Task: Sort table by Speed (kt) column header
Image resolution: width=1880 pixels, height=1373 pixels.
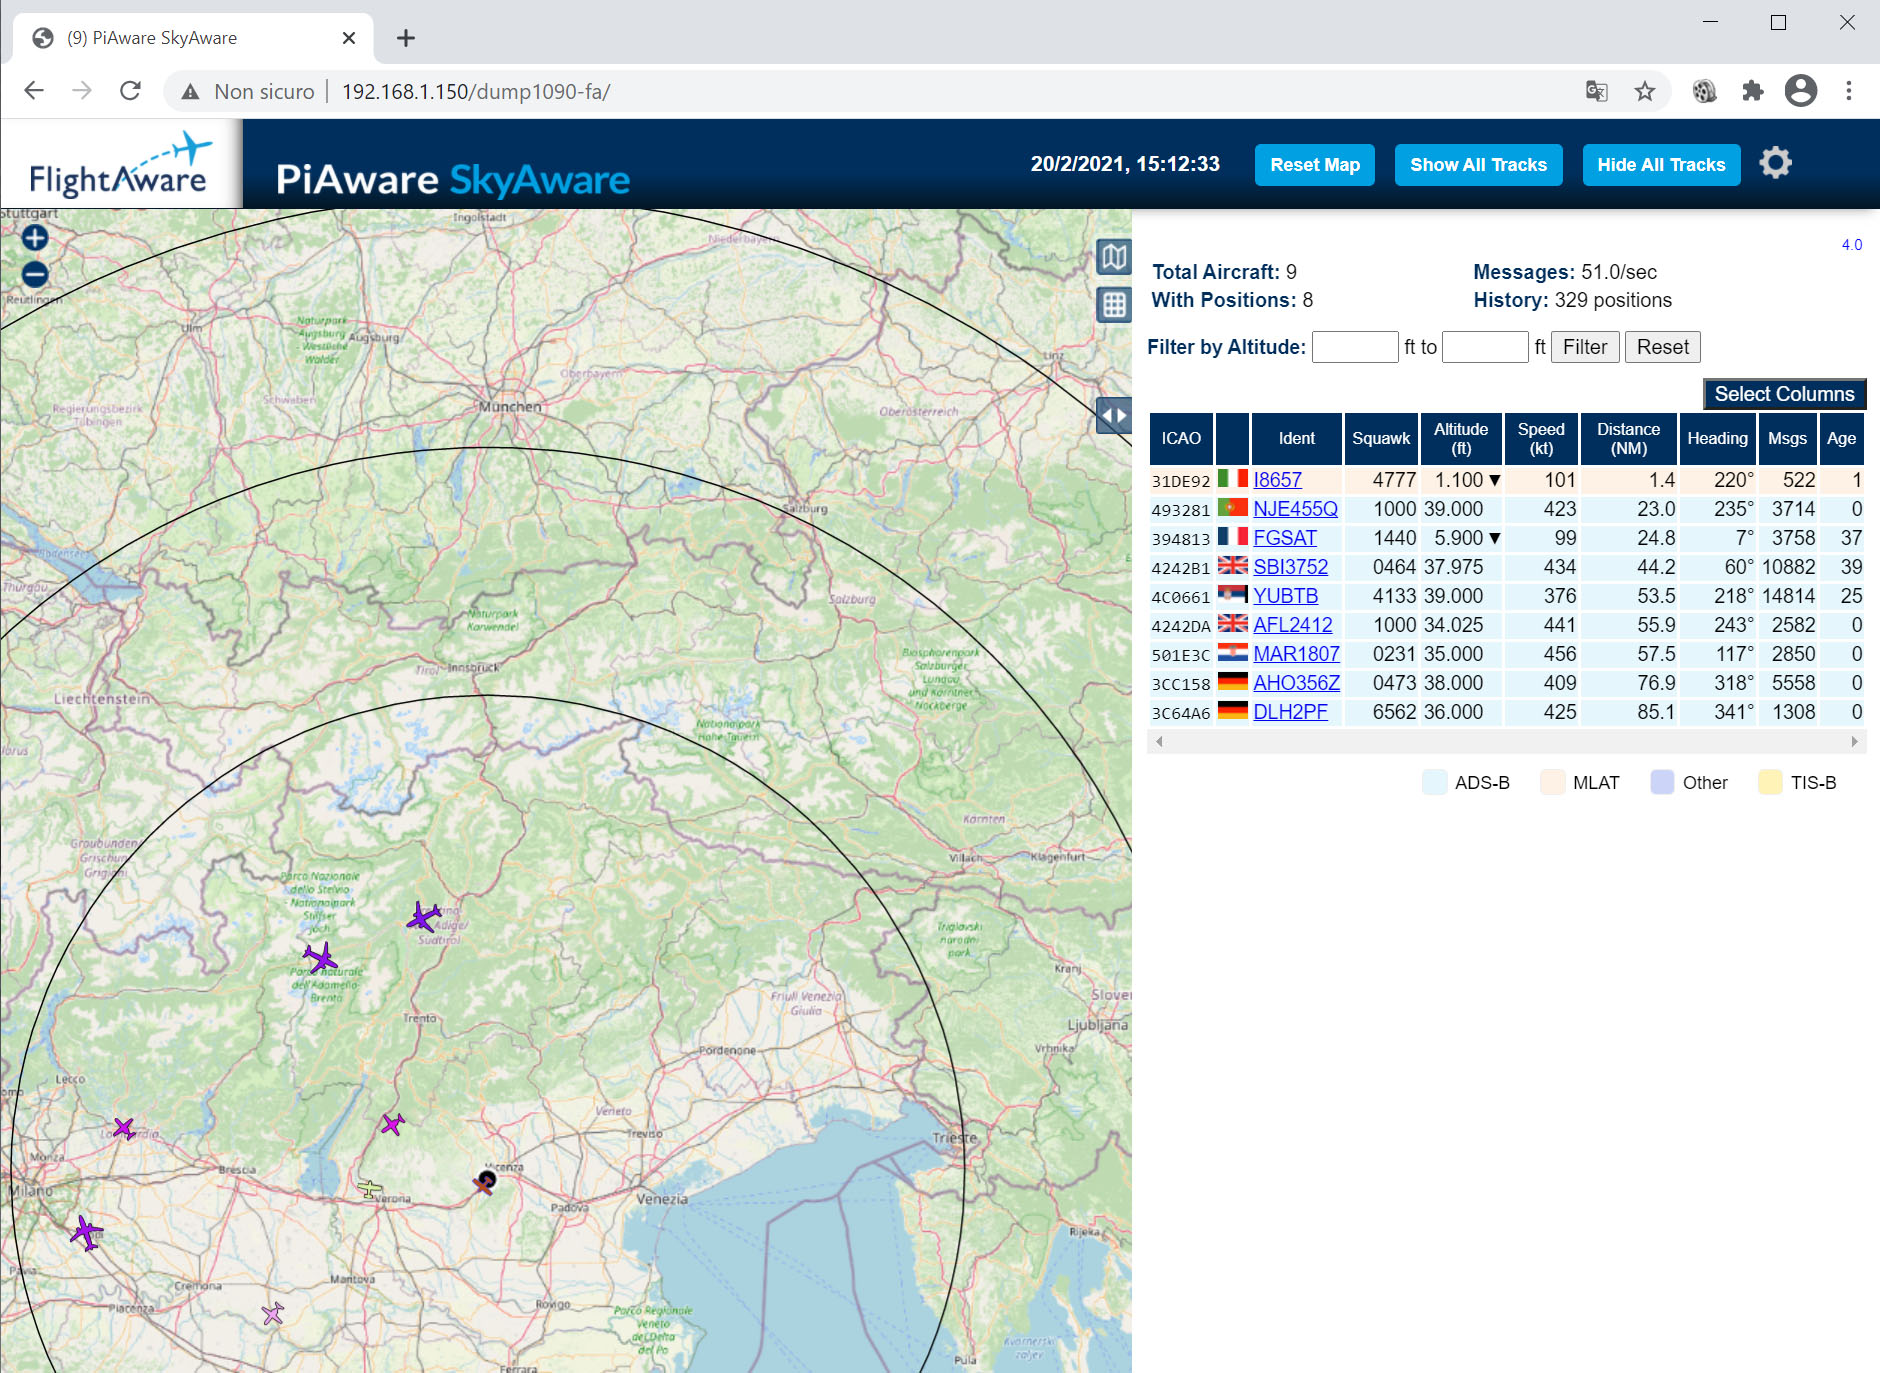Action: (1541, 438)
